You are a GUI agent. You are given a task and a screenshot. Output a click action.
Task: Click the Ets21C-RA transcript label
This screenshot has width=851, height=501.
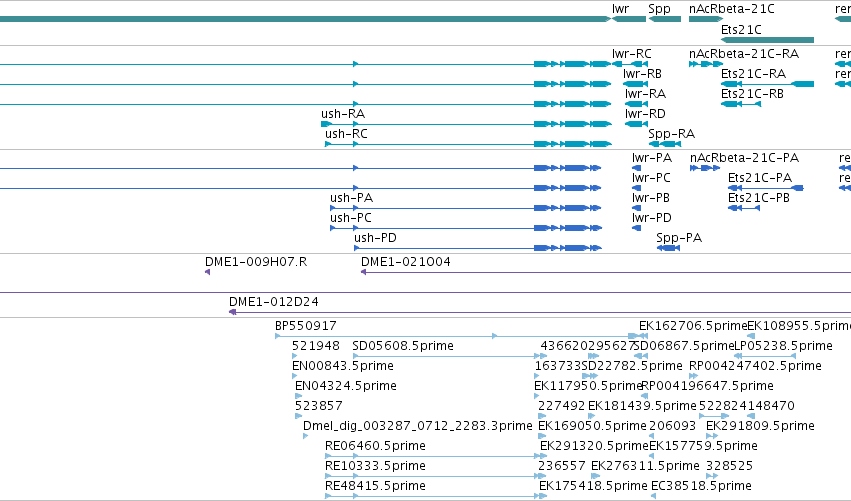click(x=753, y=74)
